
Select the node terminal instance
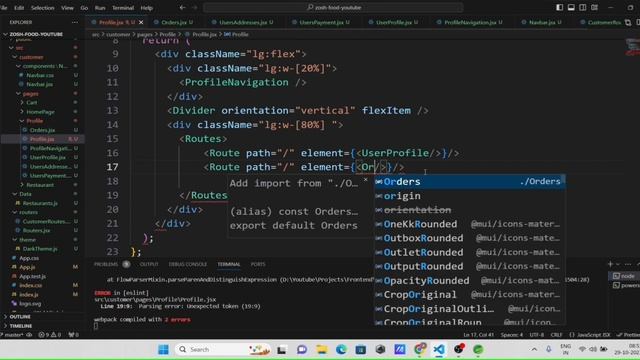tap(624, 276)
